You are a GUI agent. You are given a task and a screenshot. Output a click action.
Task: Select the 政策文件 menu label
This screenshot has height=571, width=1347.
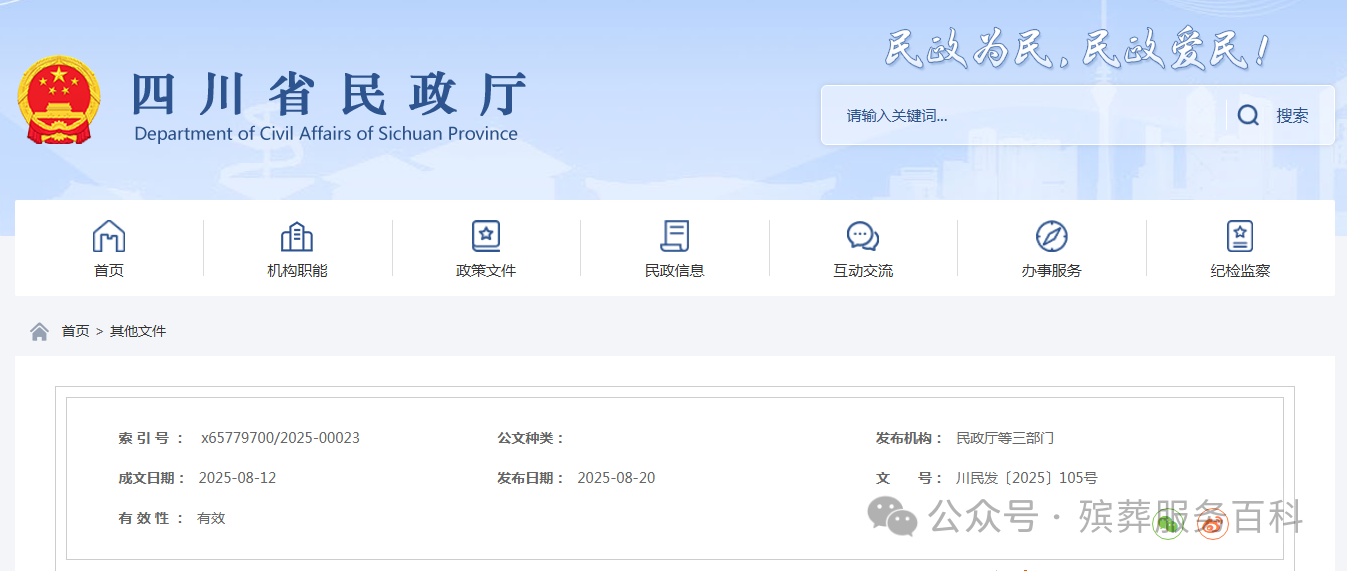[x=486, y=271]
